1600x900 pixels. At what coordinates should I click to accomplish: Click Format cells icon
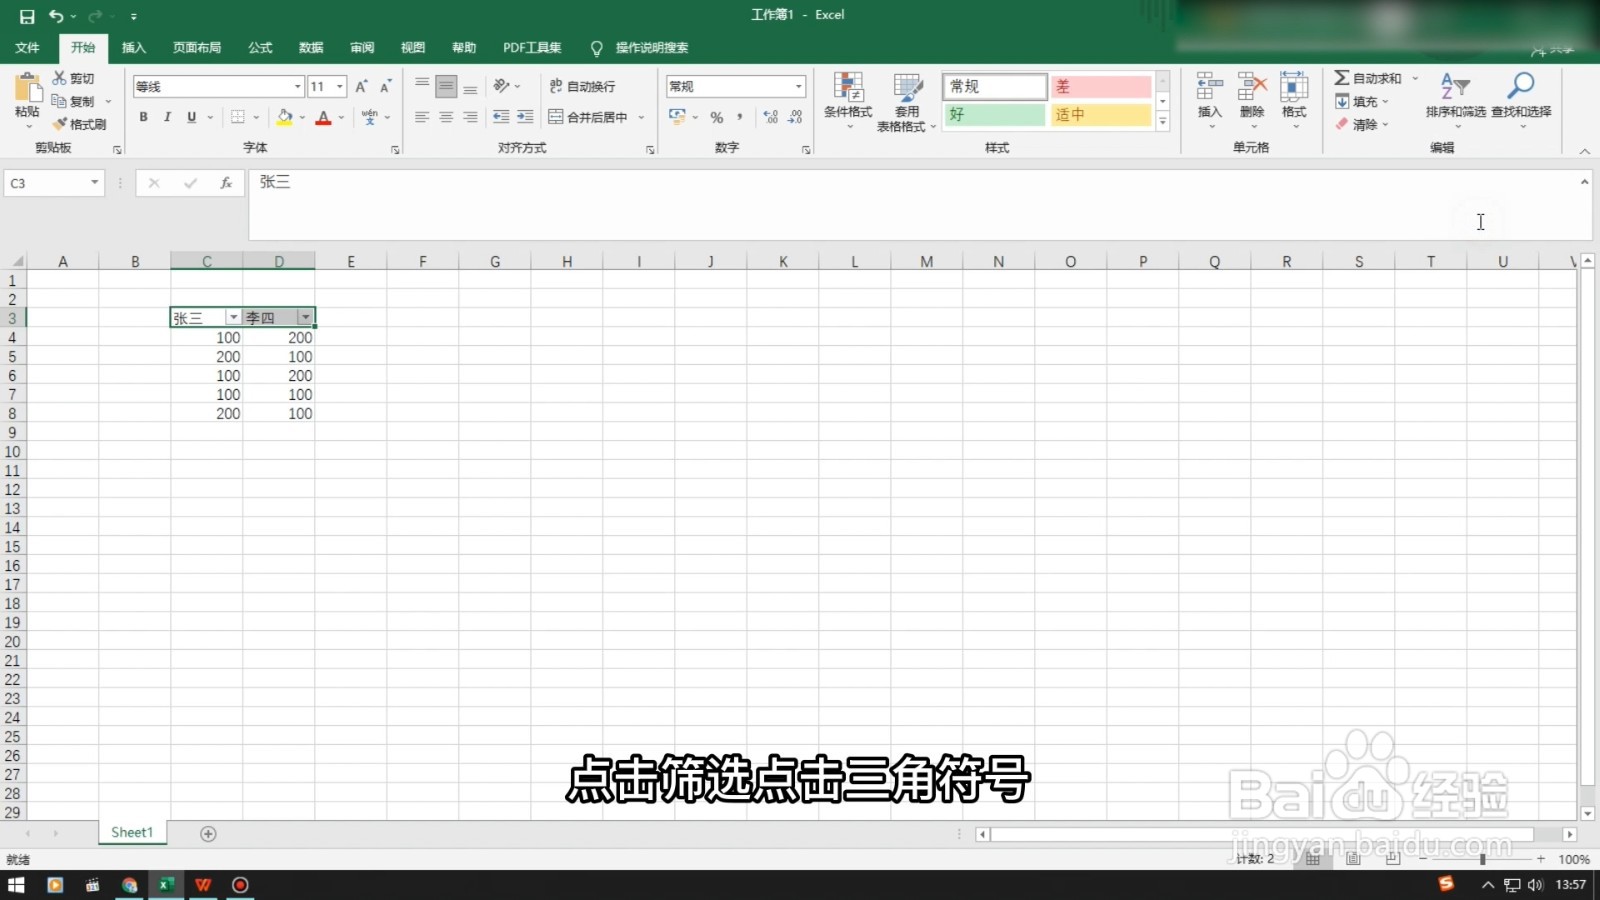coord(1294,86)
